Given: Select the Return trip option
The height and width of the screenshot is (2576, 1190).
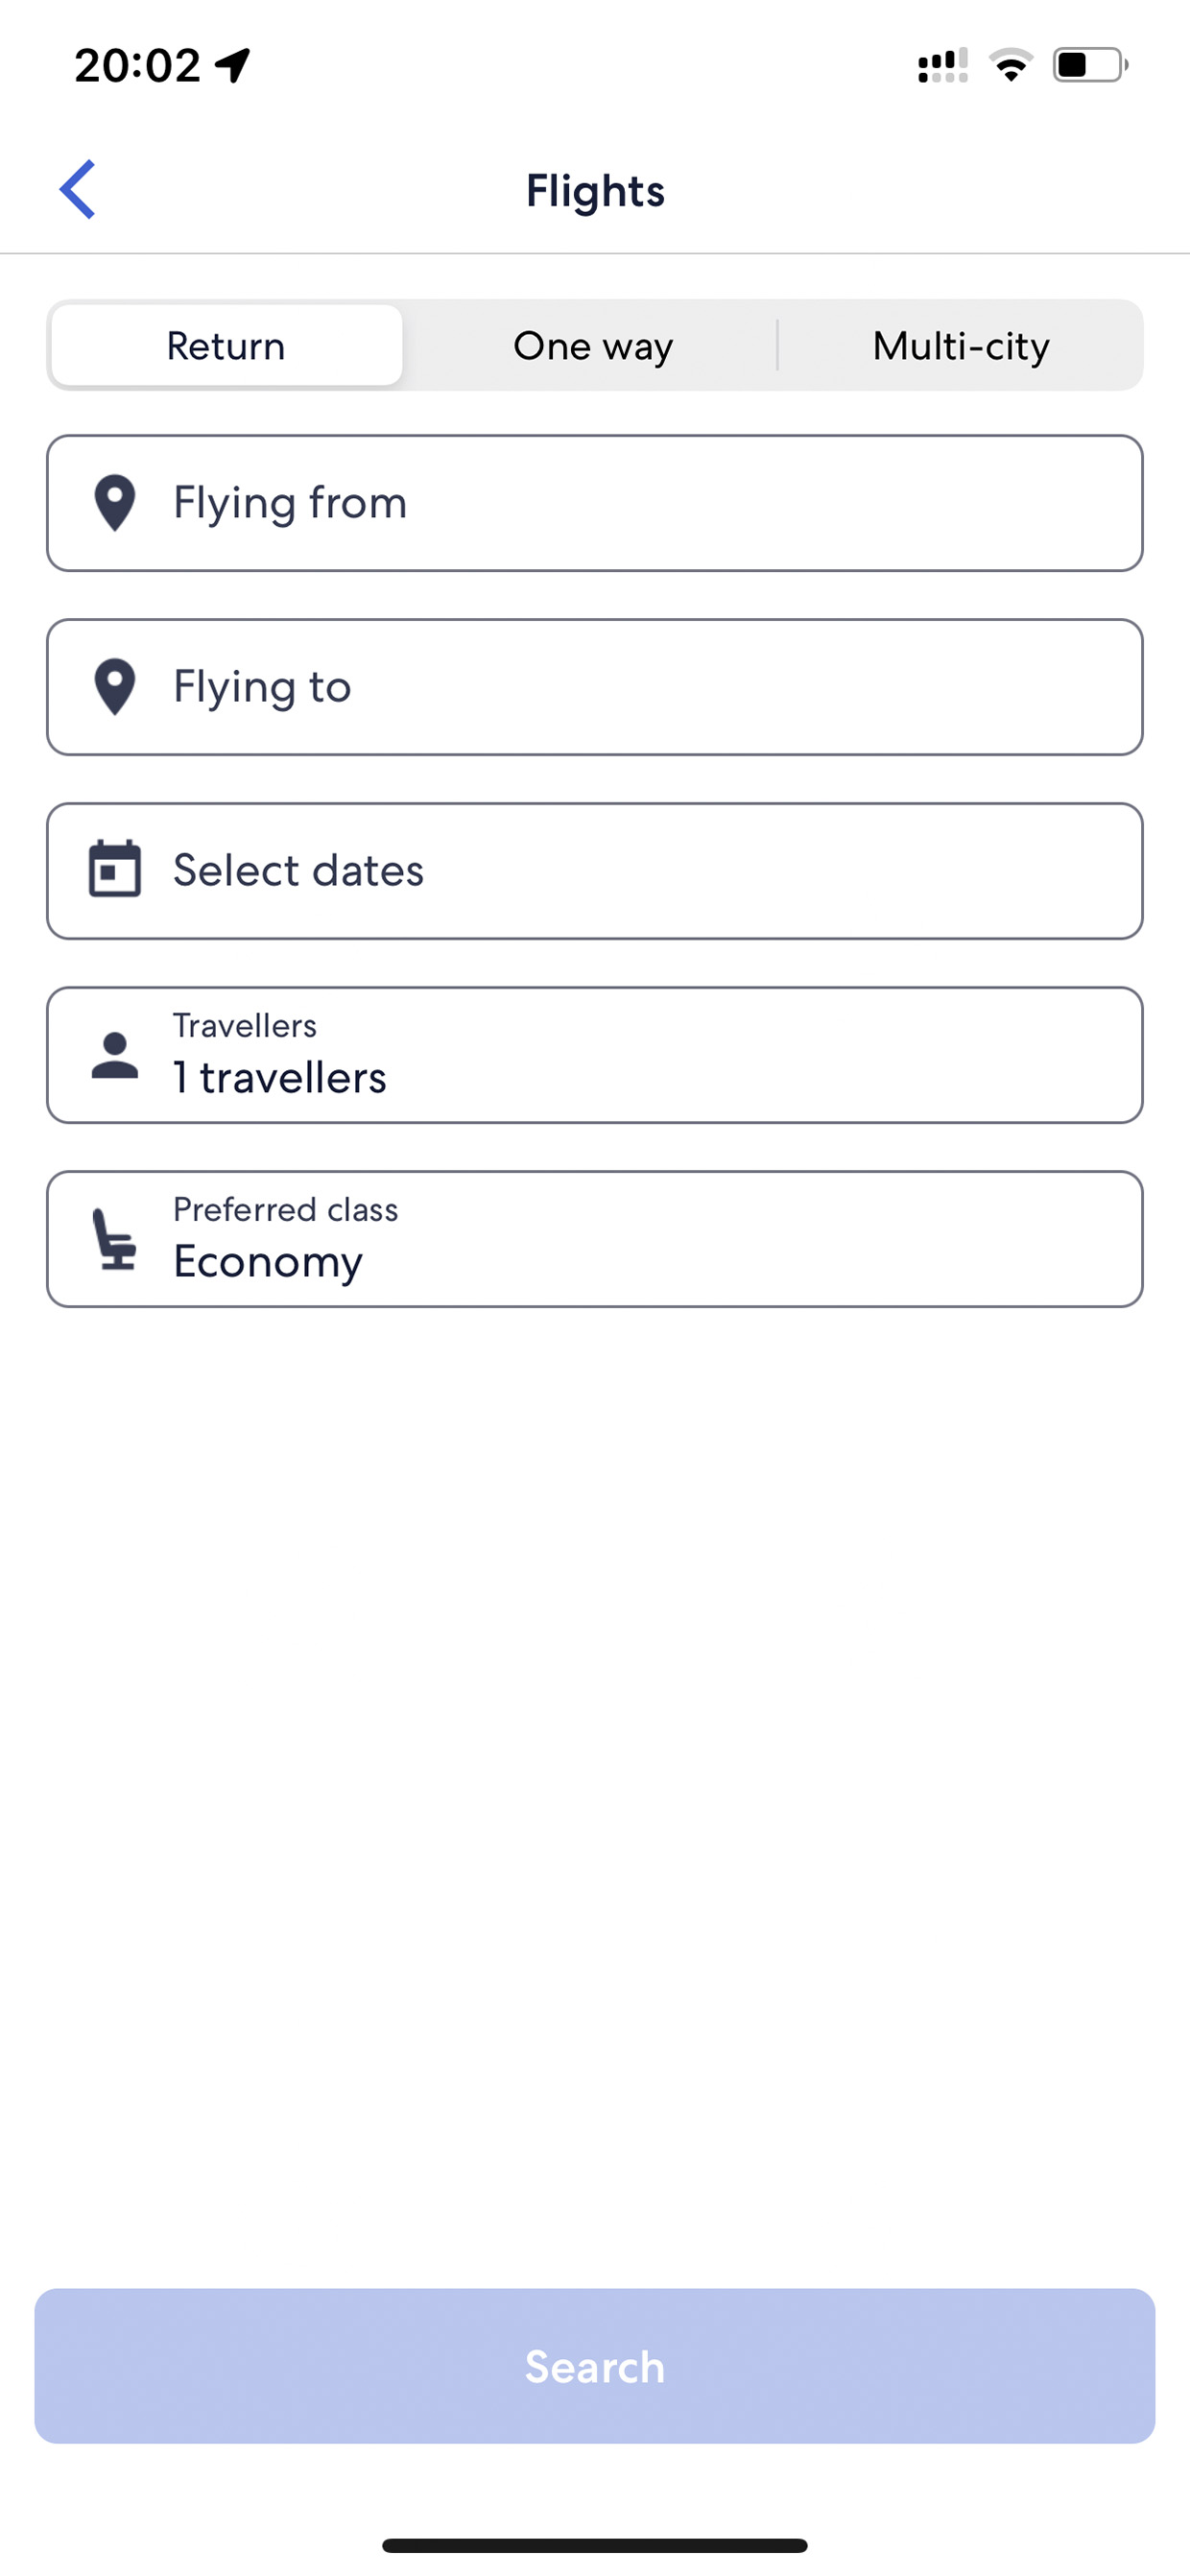Looking at the screenshot, I should (x=227, y=345).
